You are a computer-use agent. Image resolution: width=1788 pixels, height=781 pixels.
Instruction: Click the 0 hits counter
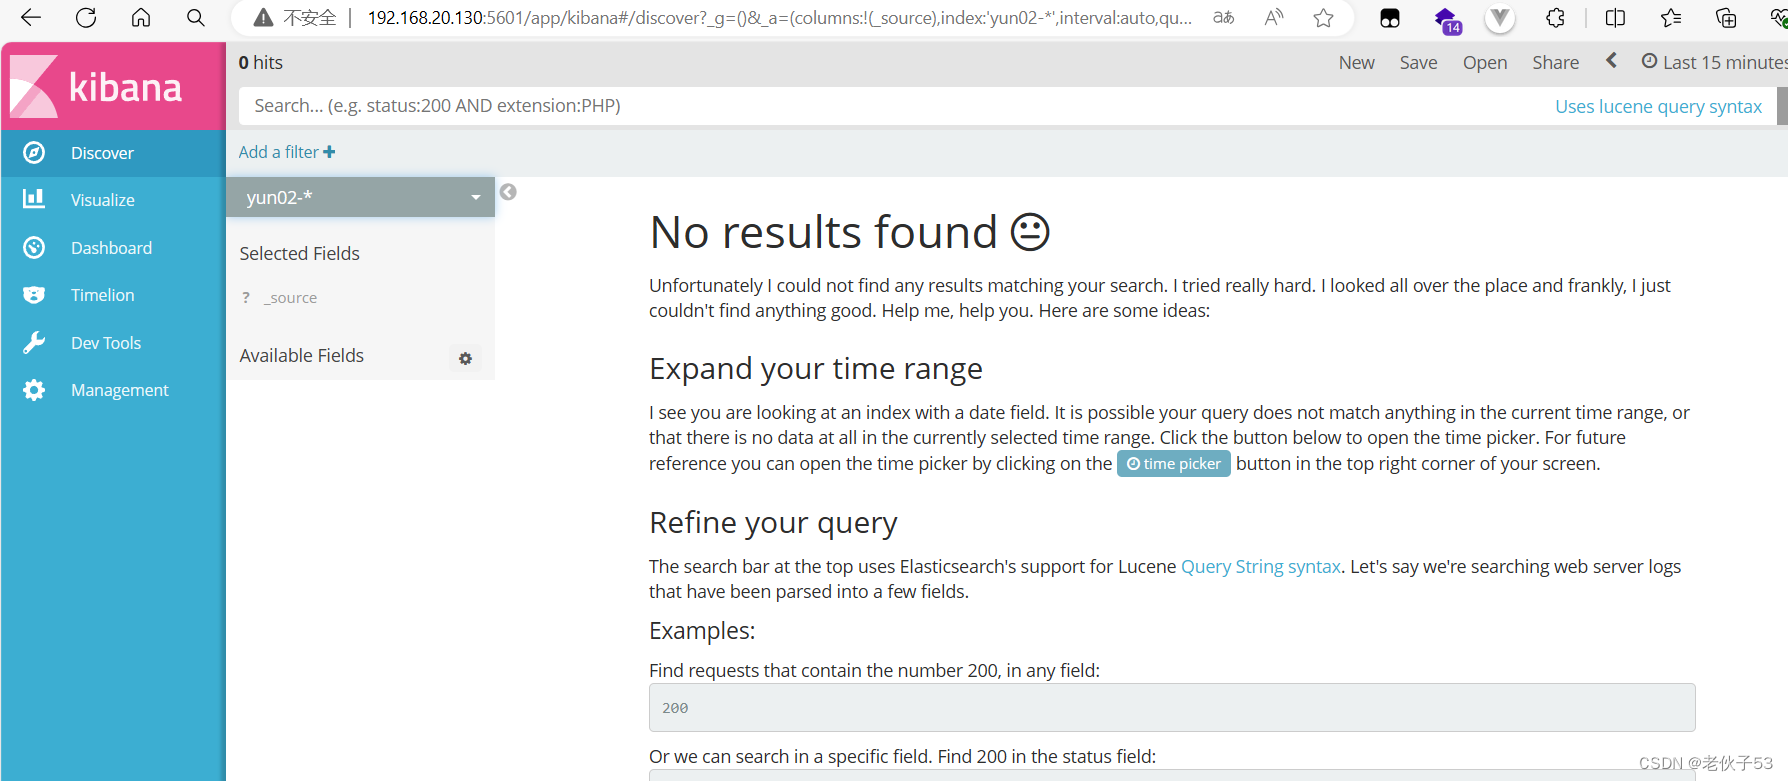tap(260, 62)
